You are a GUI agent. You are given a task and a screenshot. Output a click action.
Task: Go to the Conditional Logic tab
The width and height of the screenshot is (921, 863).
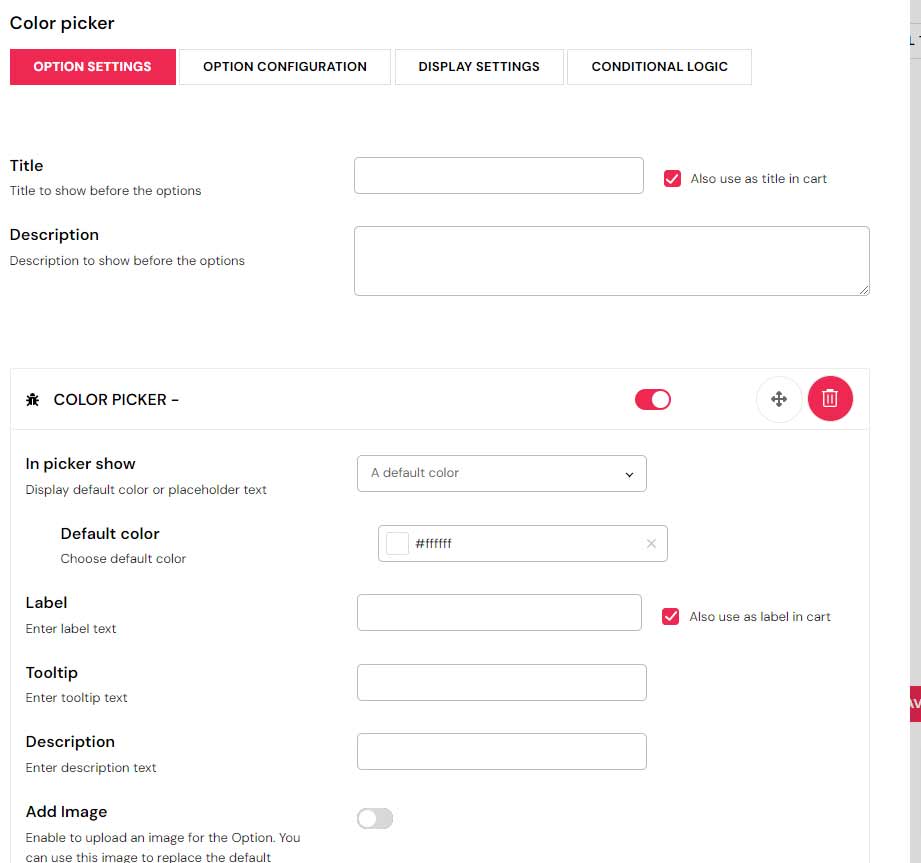click(x=659, y=67)
